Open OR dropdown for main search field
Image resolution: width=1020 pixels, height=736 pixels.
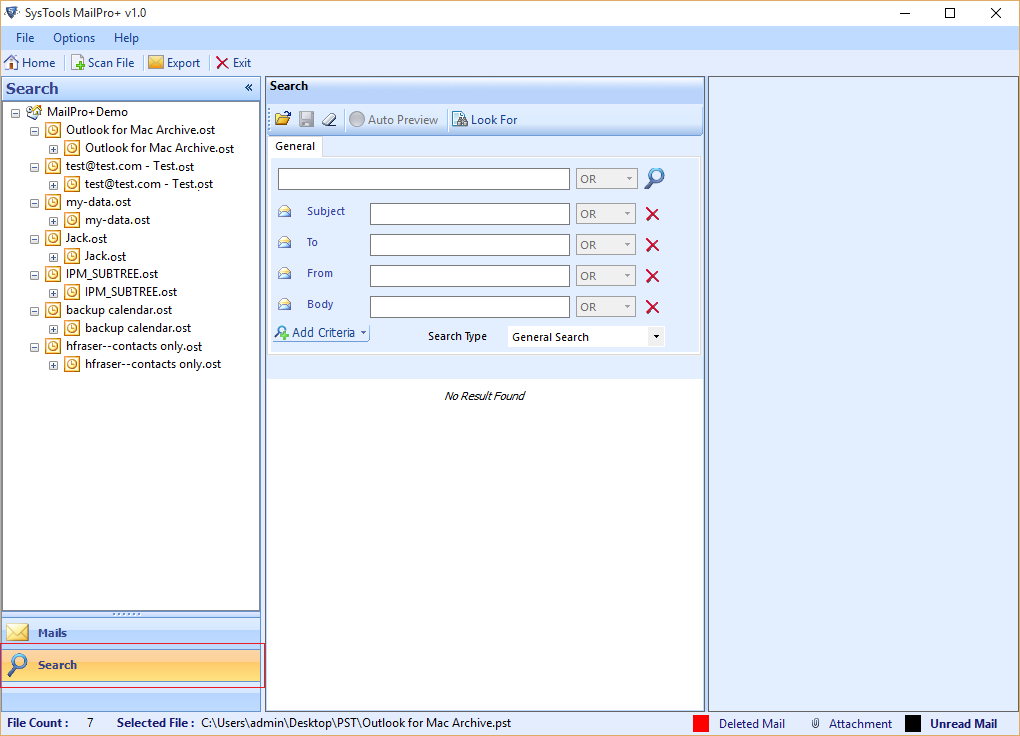(x=606, y=178)
